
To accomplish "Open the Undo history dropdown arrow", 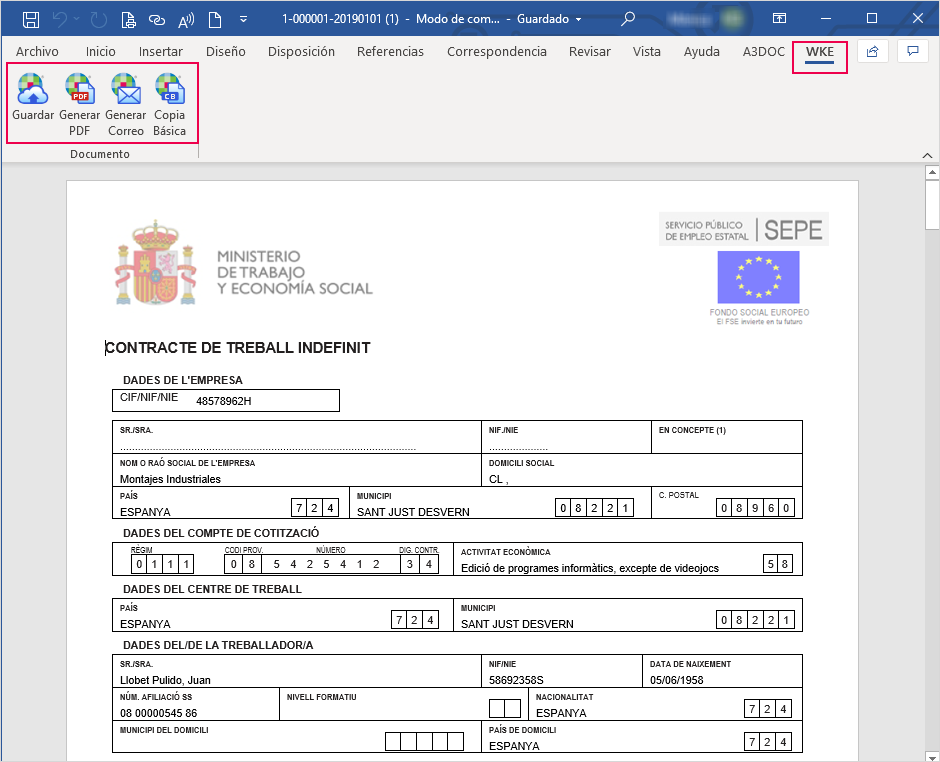I will coord(77,19).
